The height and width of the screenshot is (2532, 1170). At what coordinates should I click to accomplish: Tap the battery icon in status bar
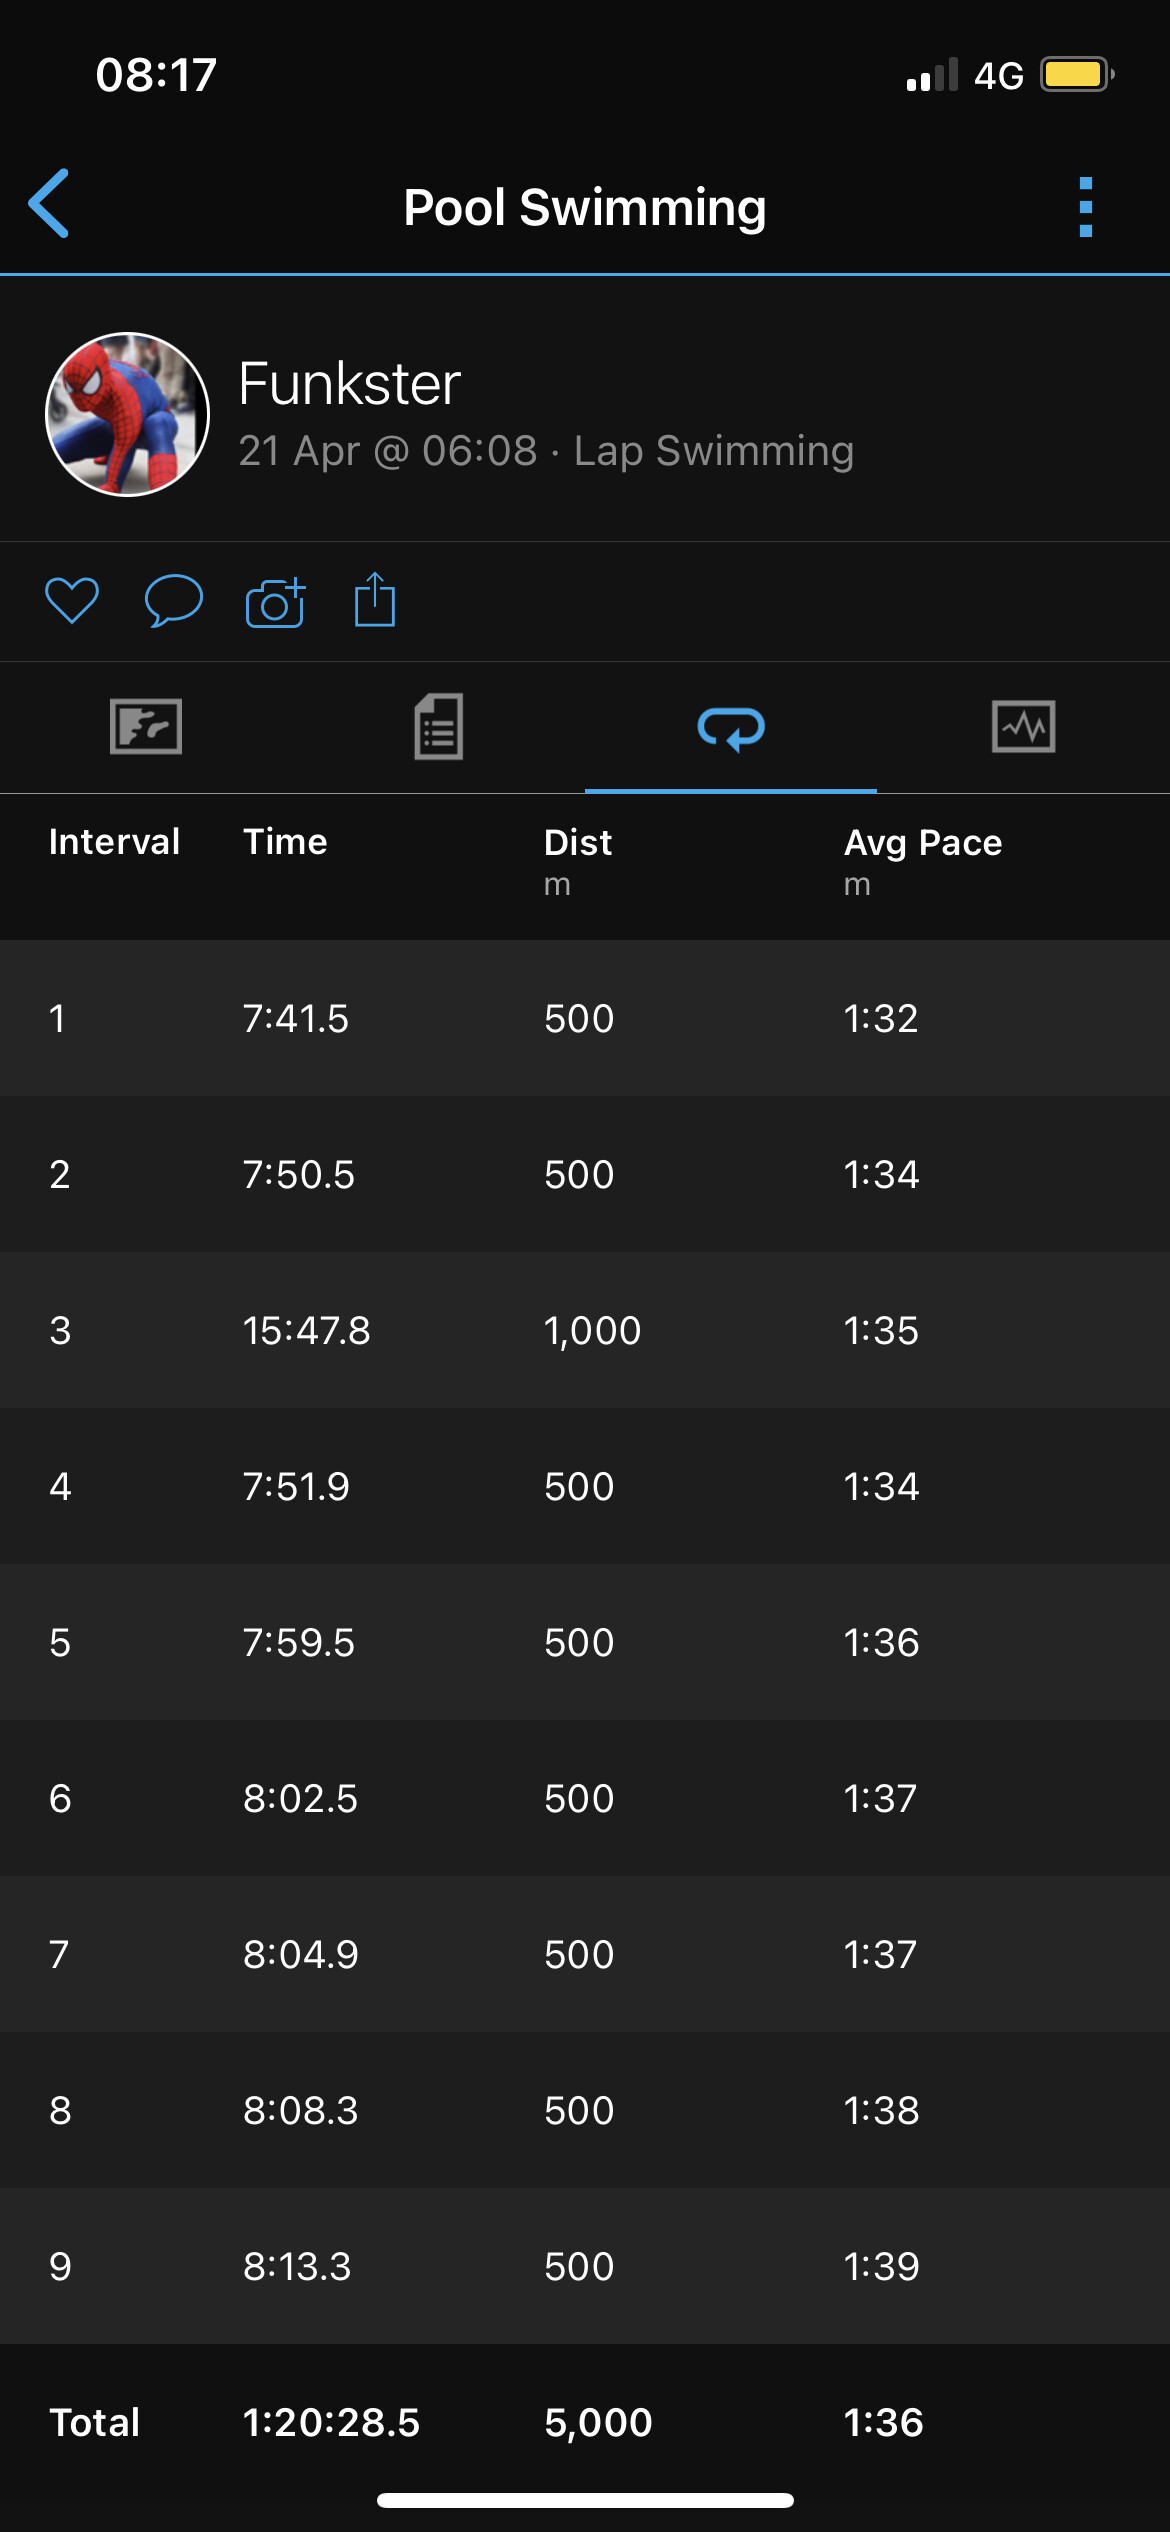pos(1076,75)
